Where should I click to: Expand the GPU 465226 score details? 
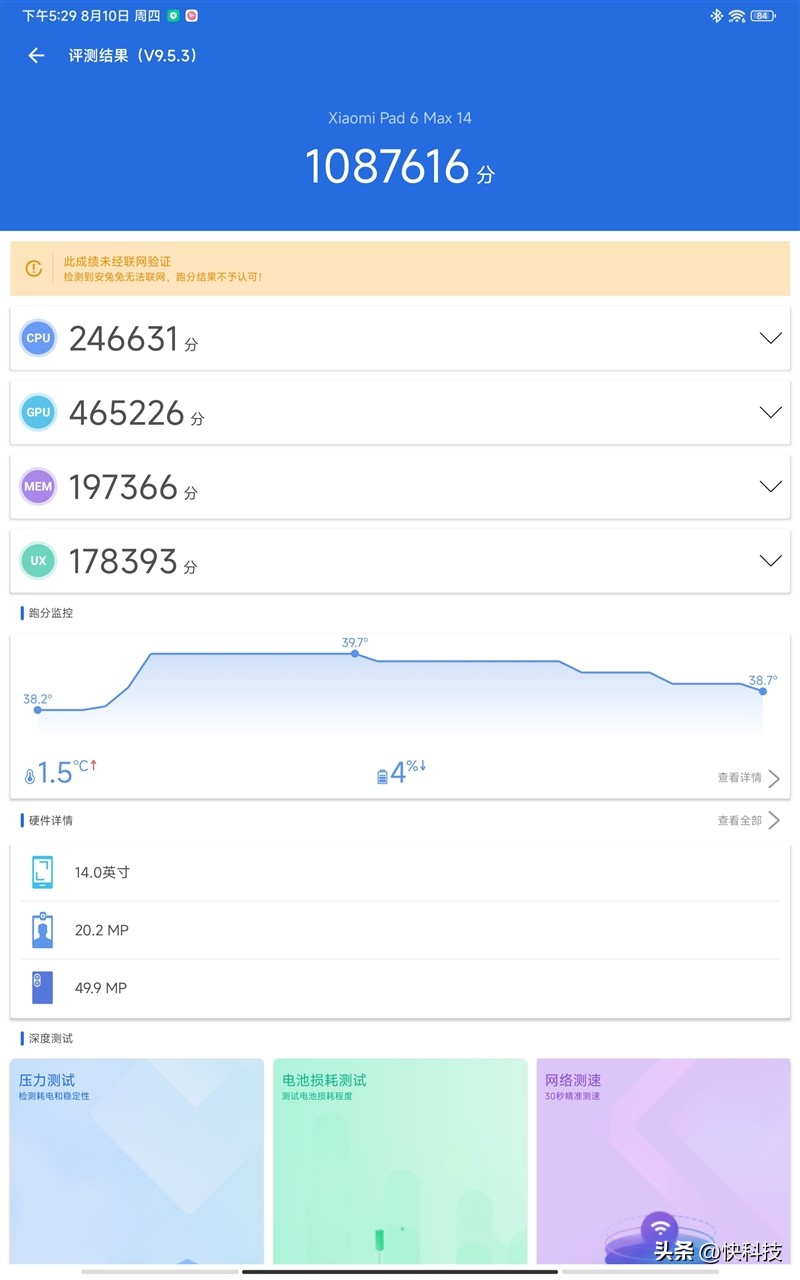click(x=770, y=412)
